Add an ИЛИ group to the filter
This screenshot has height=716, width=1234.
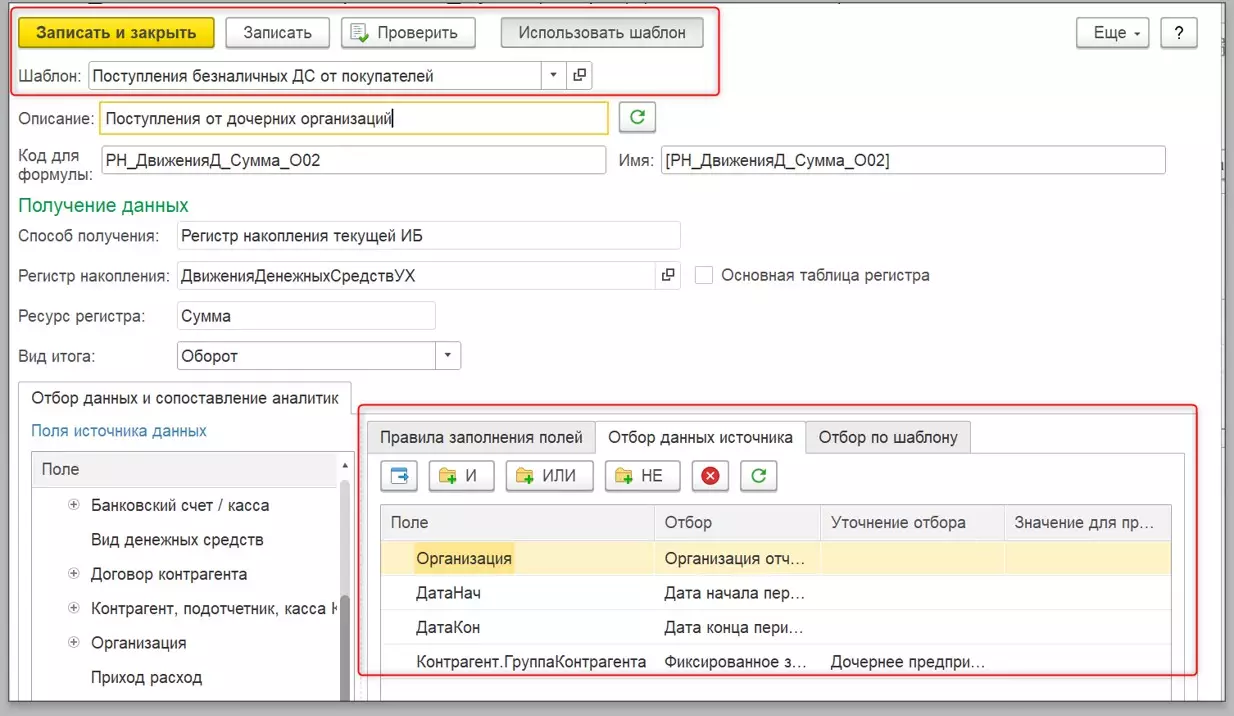coord(549,476)
